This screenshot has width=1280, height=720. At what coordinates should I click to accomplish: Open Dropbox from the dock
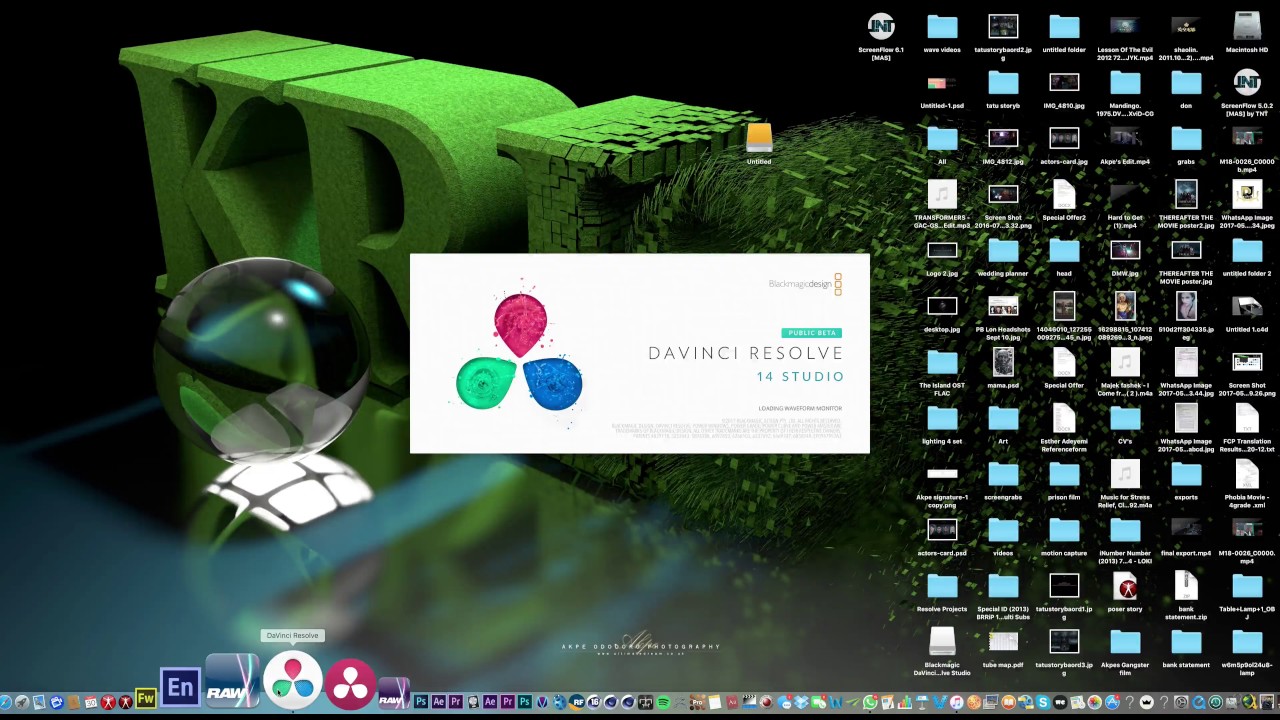click(x=801, y=703)
